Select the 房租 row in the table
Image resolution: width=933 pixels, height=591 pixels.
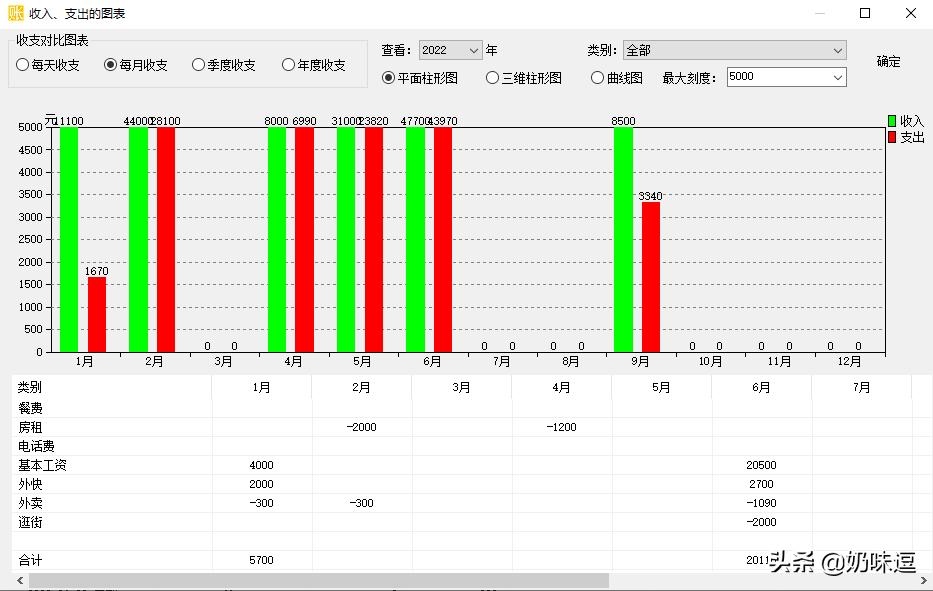click(100, 426)
